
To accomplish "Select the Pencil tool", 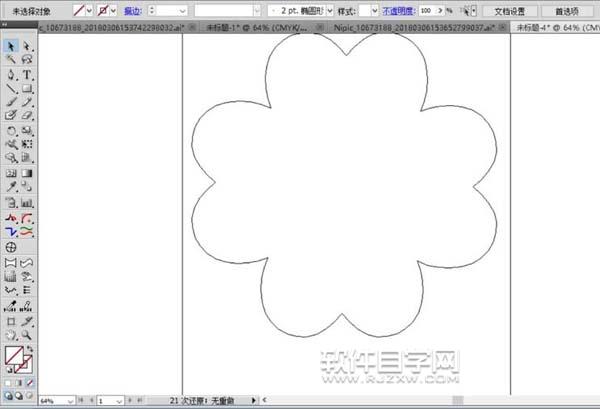I will pos(27,102).
